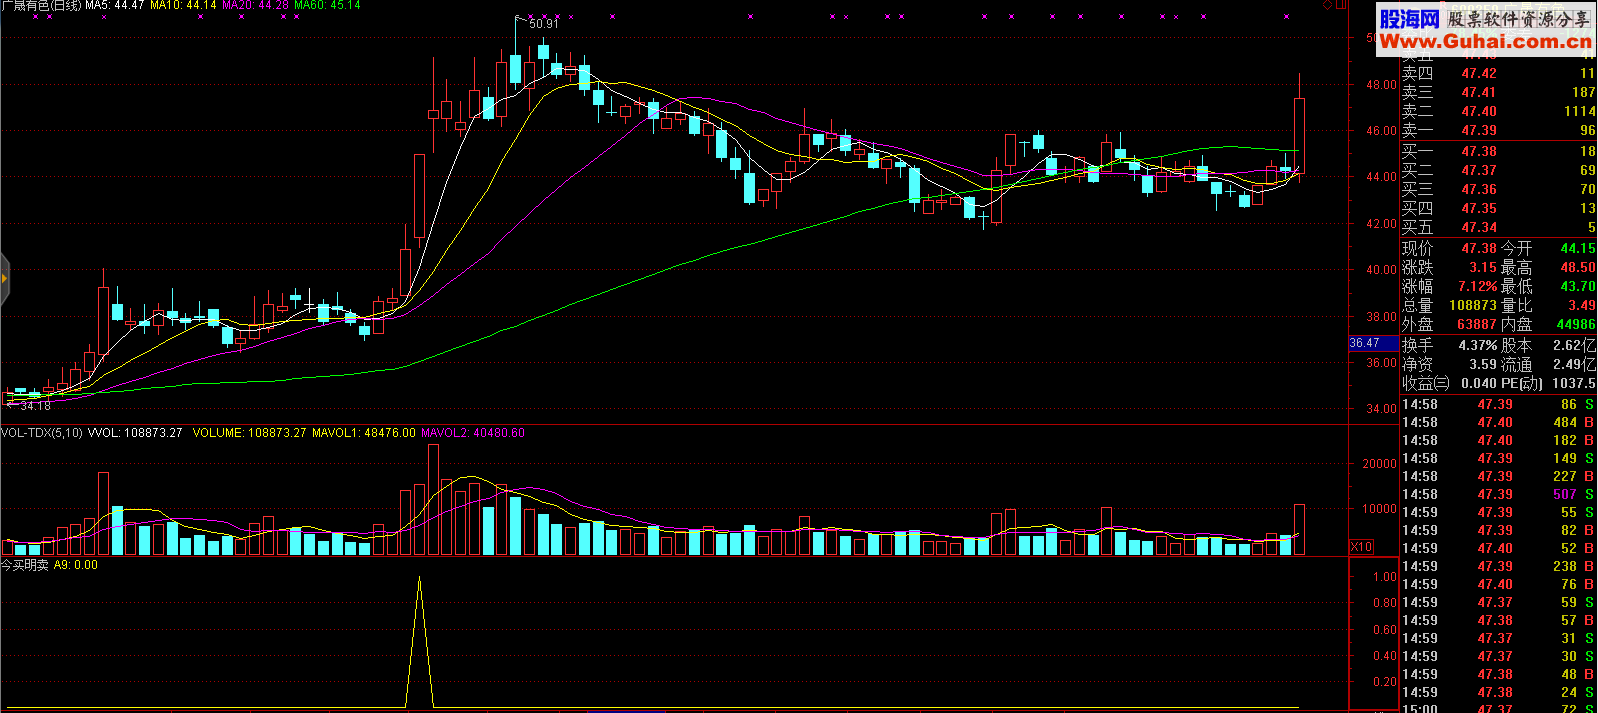Select the 卖一 47.39 ask row
The height and width of the screenshot is (713, 1598).
(x=1498, y=130)
